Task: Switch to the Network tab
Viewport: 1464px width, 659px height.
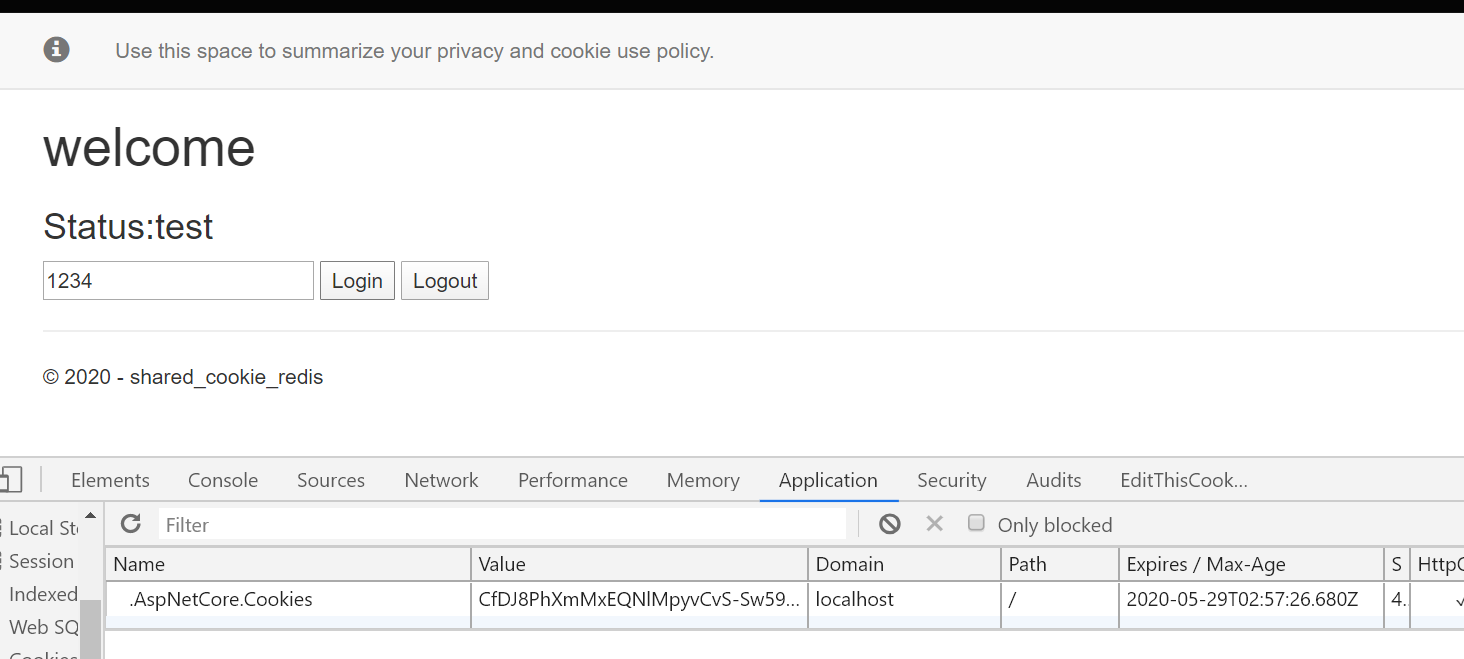Action: pos(441,480)
